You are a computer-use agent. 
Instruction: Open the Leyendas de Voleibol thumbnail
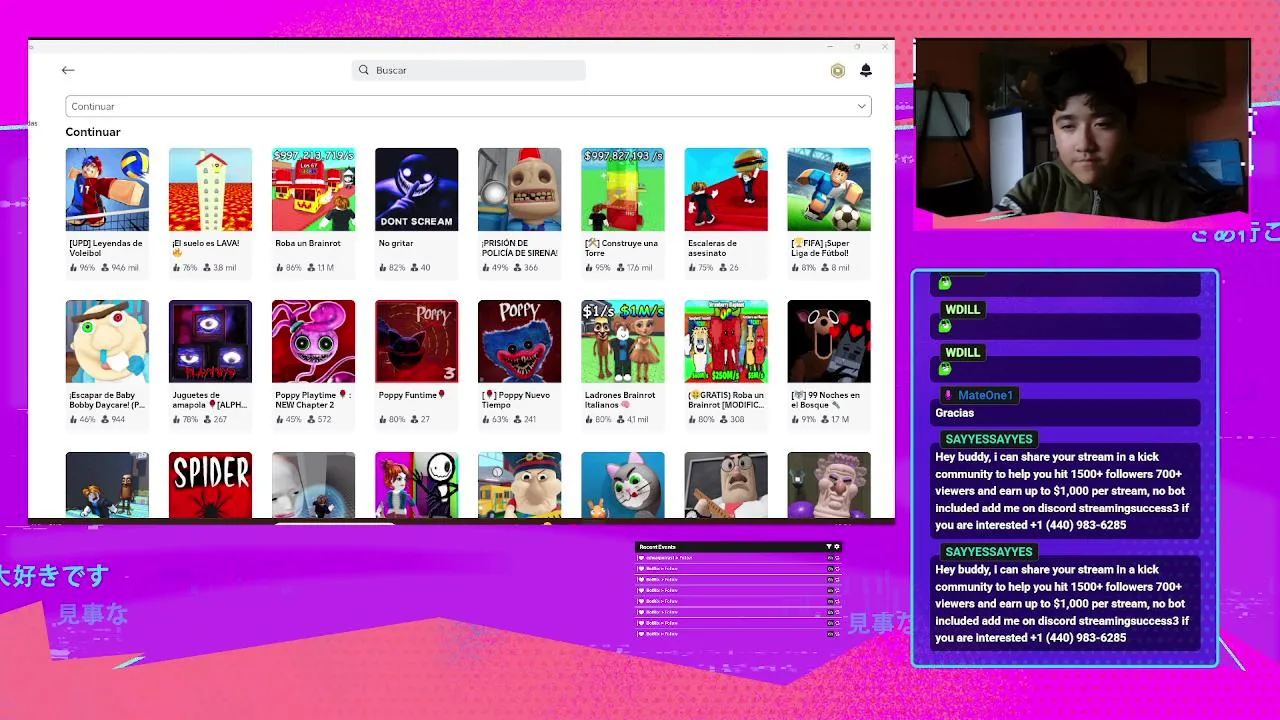[x=107, y=189]
